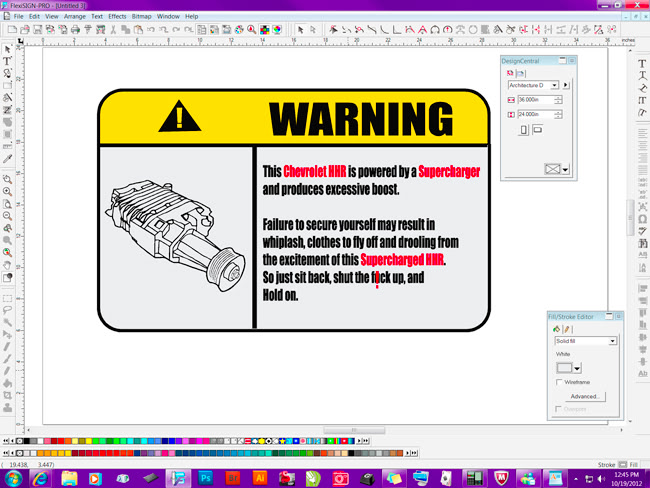
Task: Click the Open file folder icon
Action: 25,29
